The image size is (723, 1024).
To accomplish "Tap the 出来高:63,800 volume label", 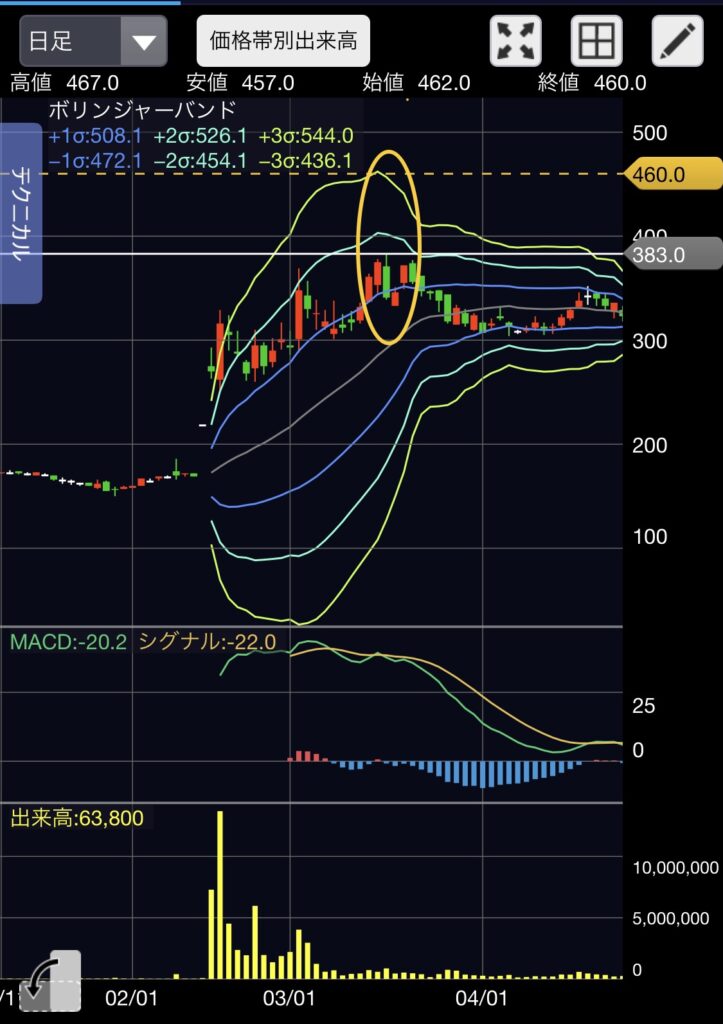I will point(77,818).
